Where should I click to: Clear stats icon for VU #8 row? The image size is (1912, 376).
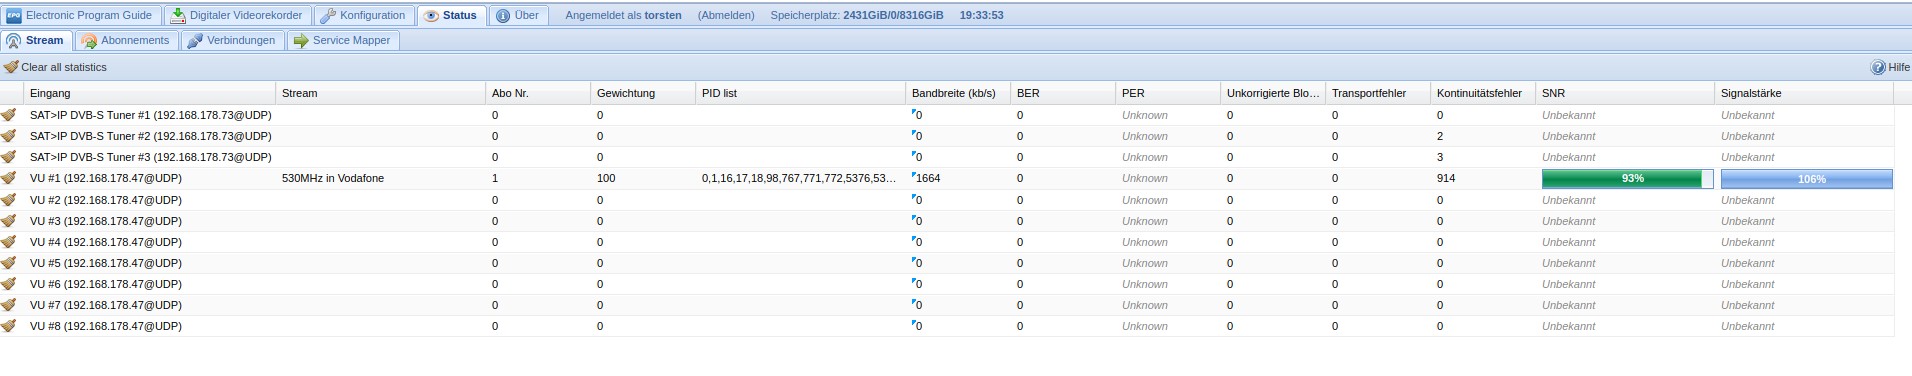[9, 326]
